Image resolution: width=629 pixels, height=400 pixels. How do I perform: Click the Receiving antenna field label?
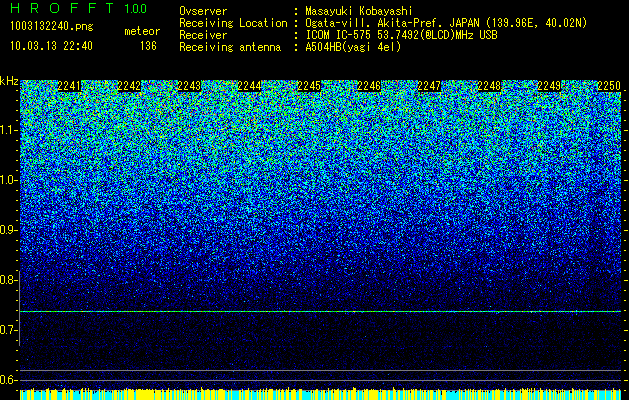click(230, 47)
